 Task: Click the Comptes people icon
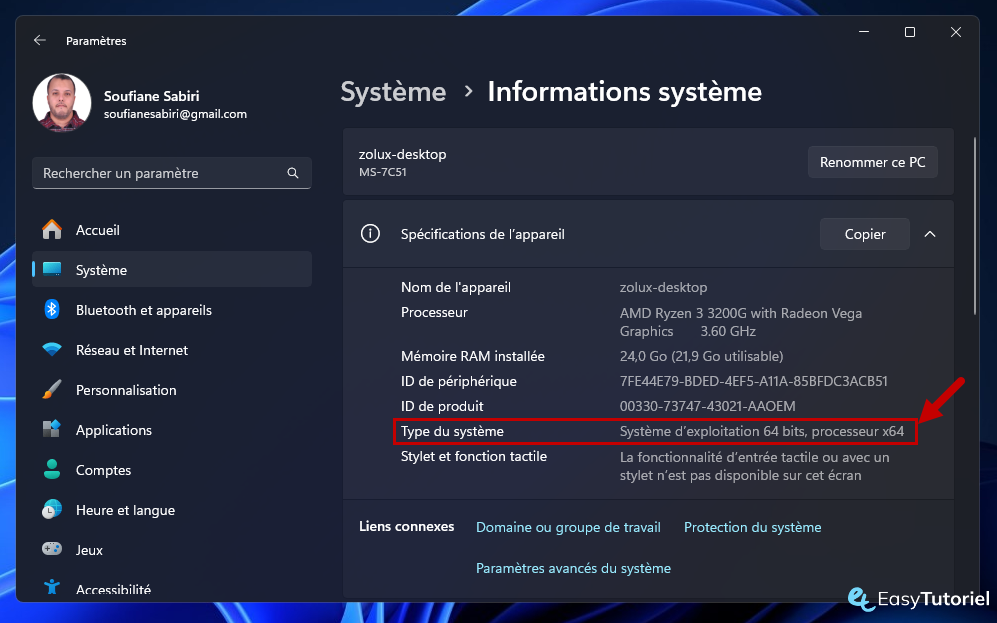(54, 470)
